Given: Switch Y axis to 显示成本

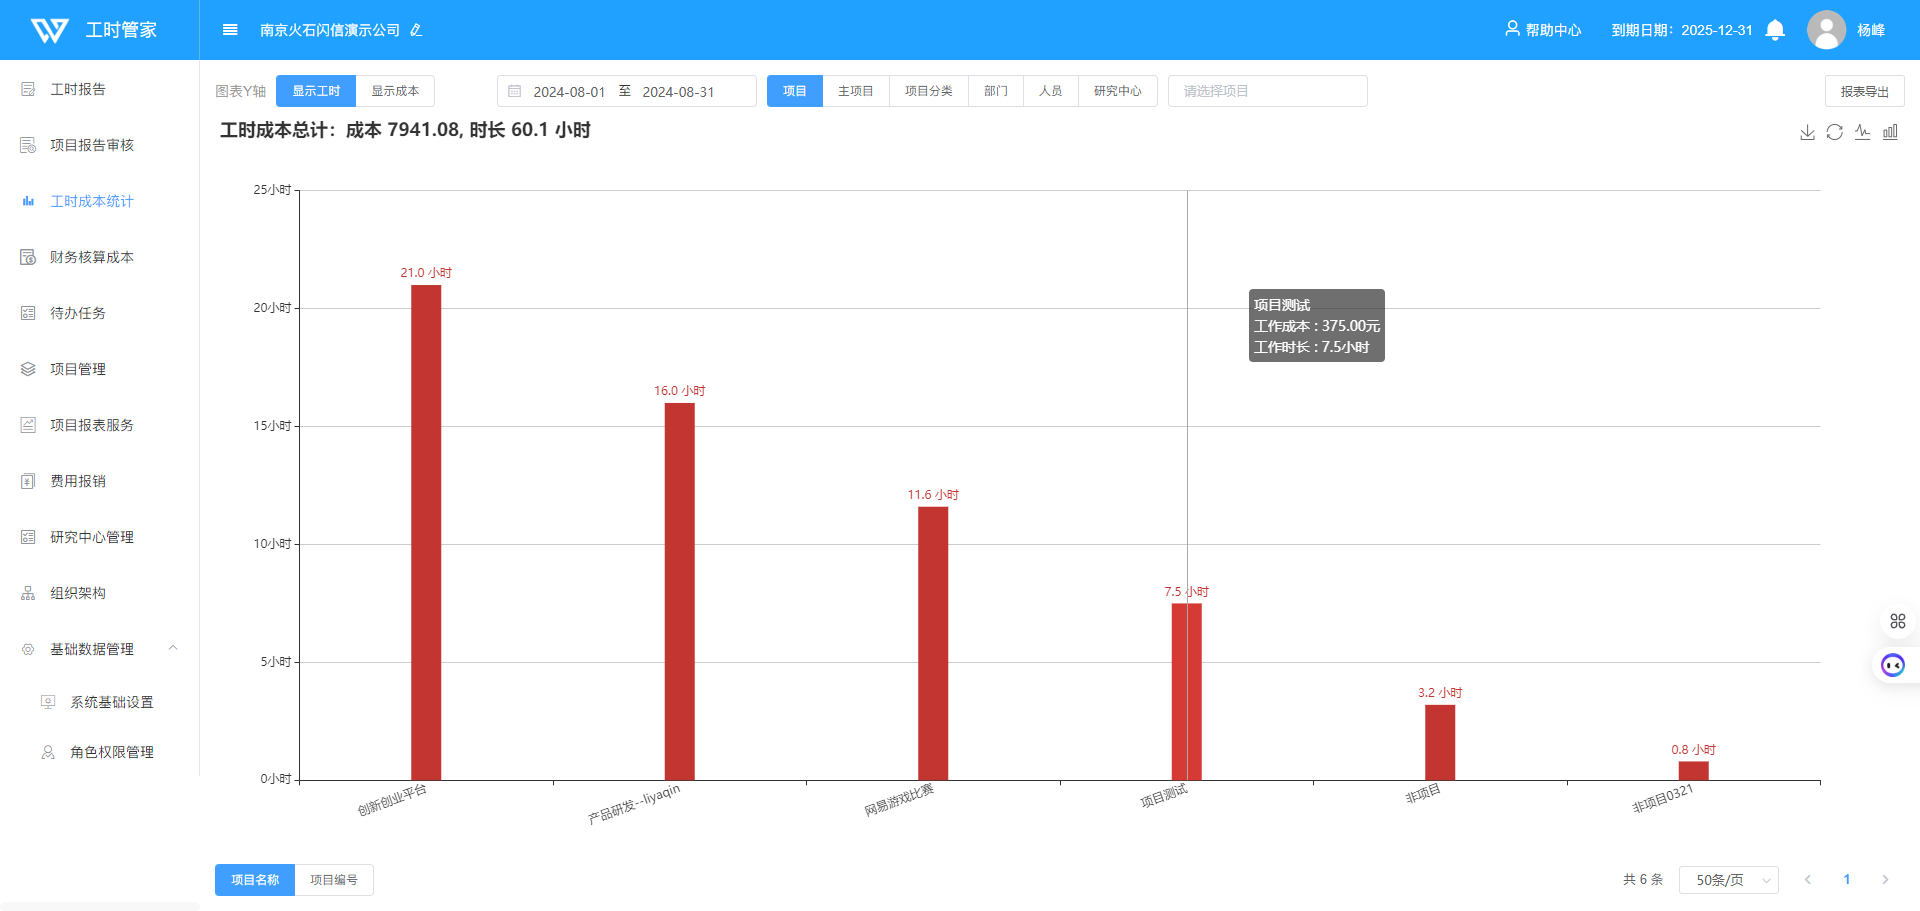Looking at the screenshot, I should [x=395, y=91].
